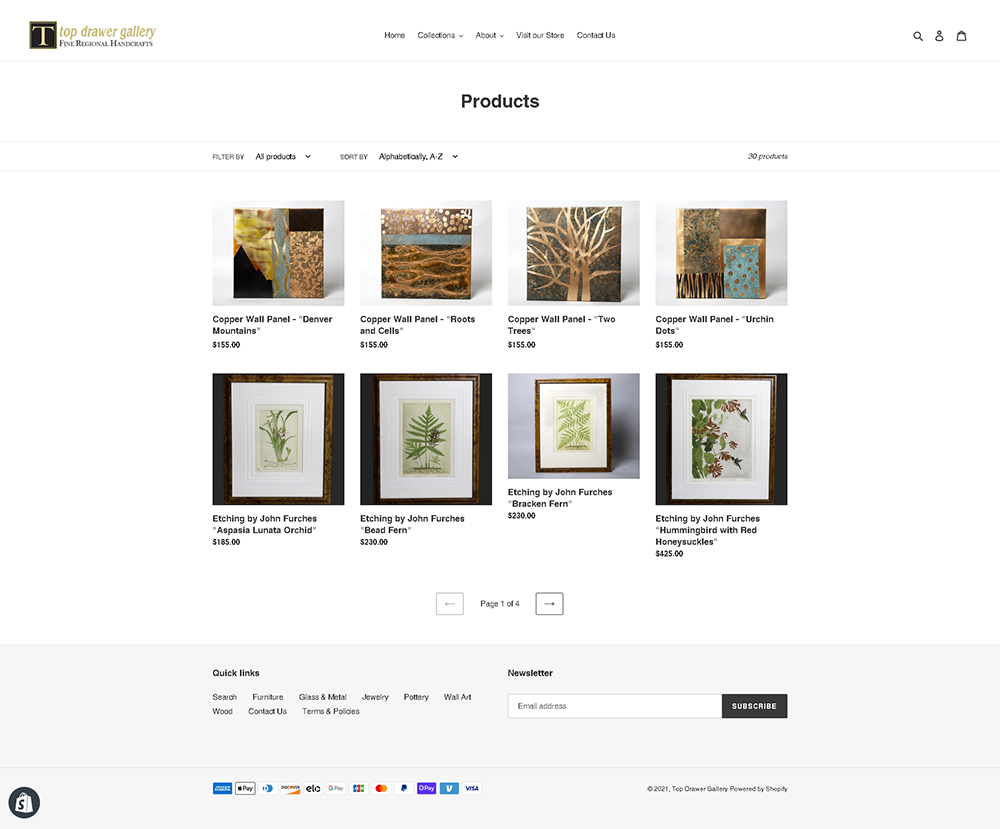Open the Shopify chat bag icon
This screenshot has height=829, width=1000.
(x=24, y=802)
